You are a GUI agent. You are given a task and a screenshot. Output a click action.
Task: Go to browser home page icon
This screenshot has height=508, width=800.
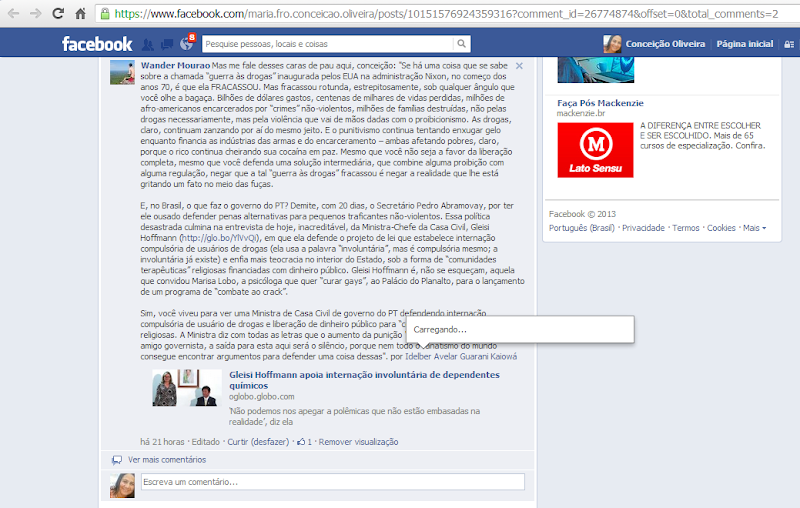click(x=80, y=13)
